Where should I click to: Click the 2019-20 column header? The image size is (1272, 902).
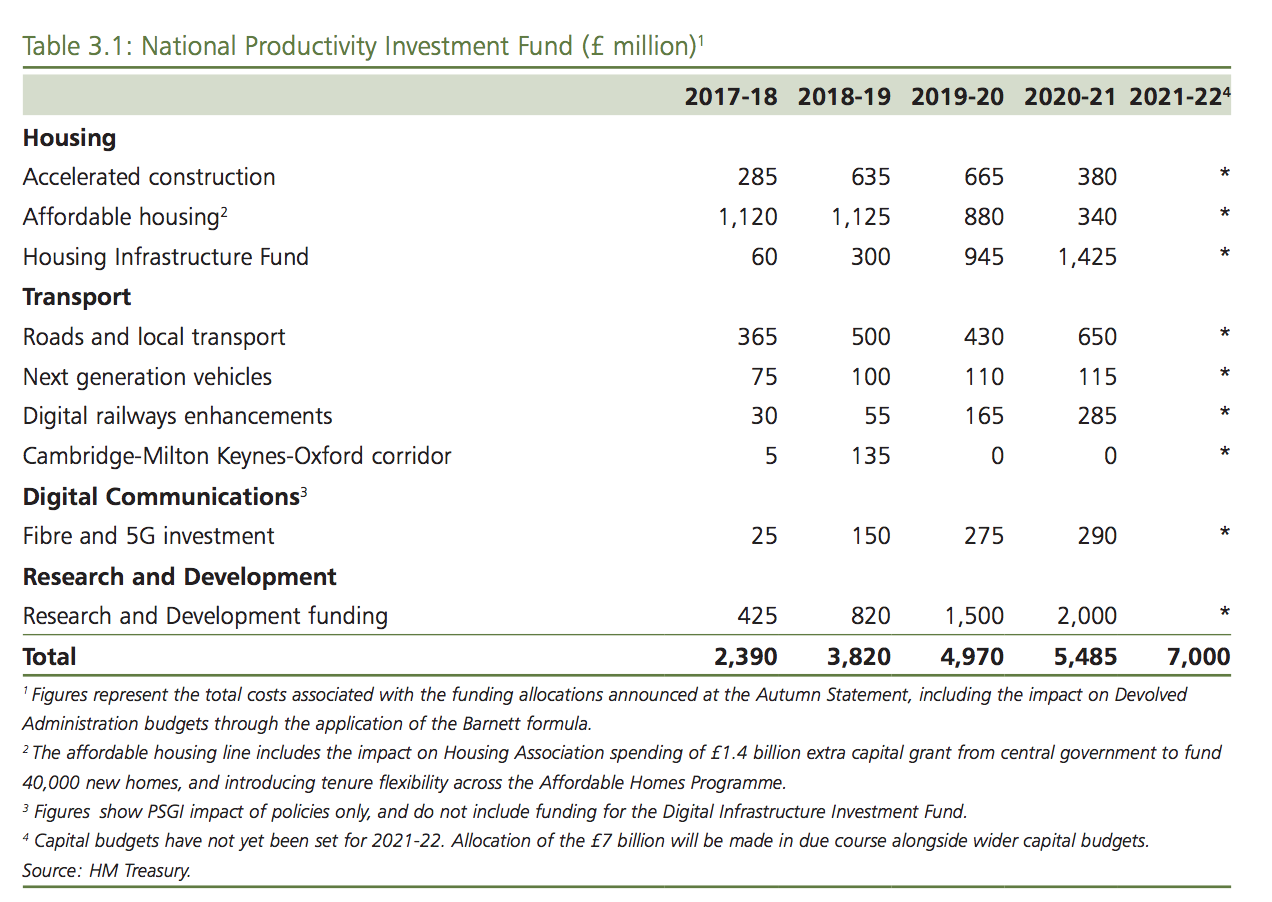tap(957, 97)
